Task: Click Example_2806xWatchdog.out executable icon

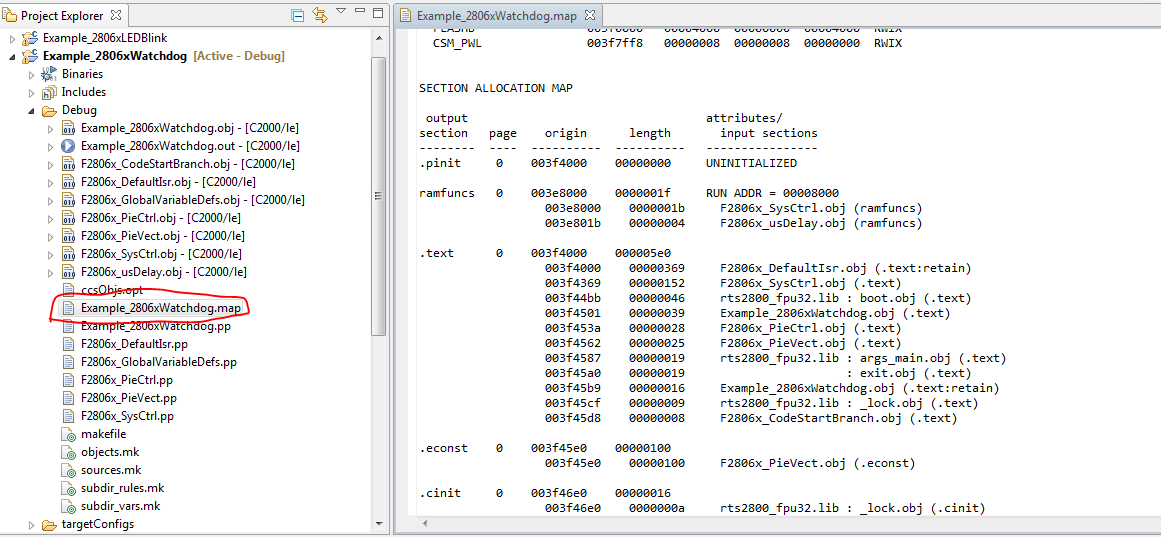Action: [68, 147]
